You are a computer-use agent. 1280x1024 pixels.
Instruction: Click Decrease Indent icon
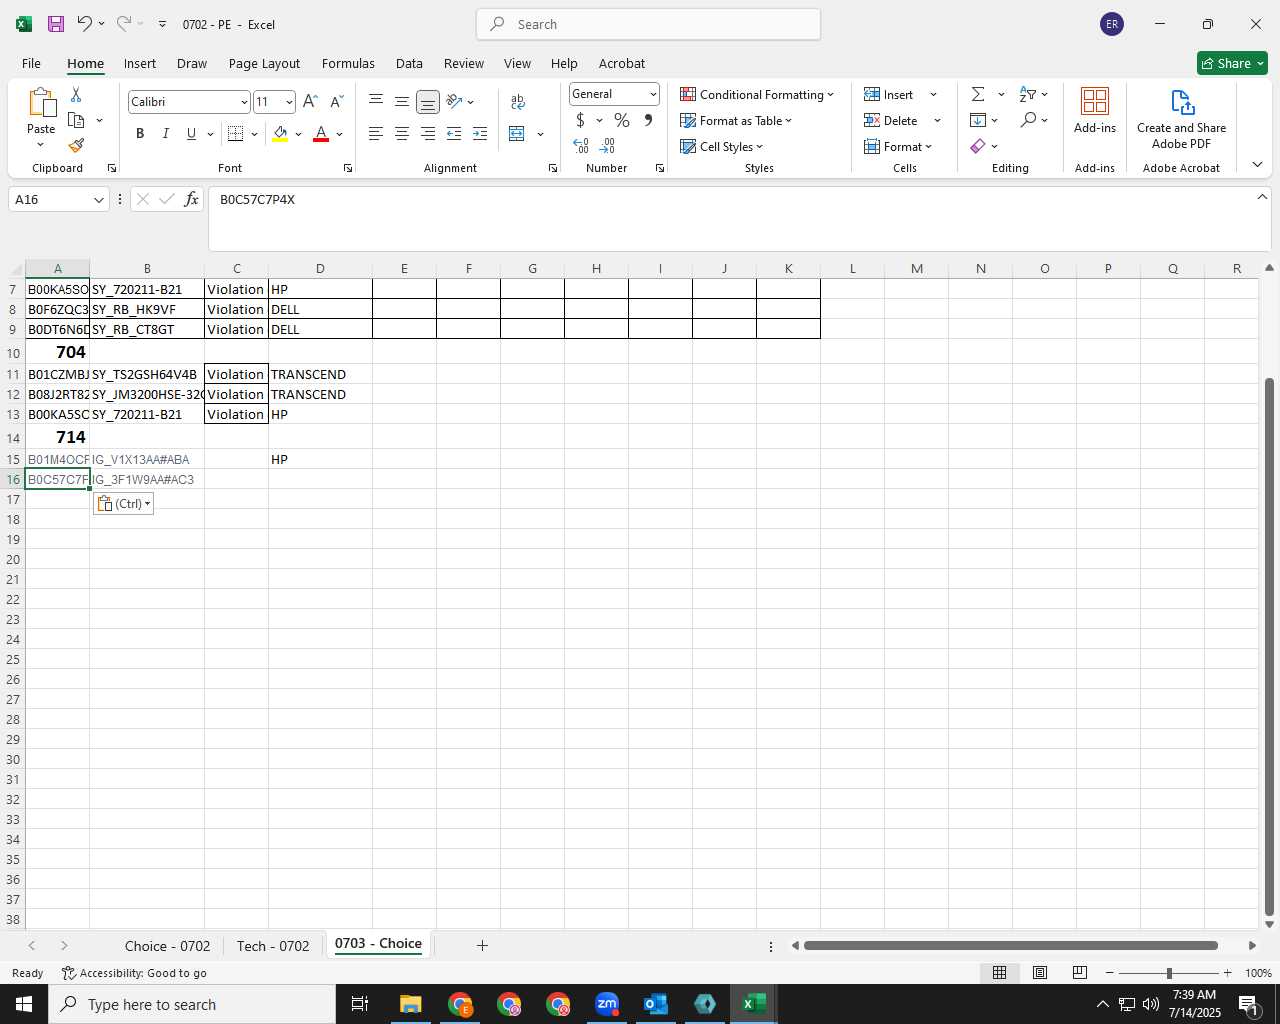coord(454,133)
